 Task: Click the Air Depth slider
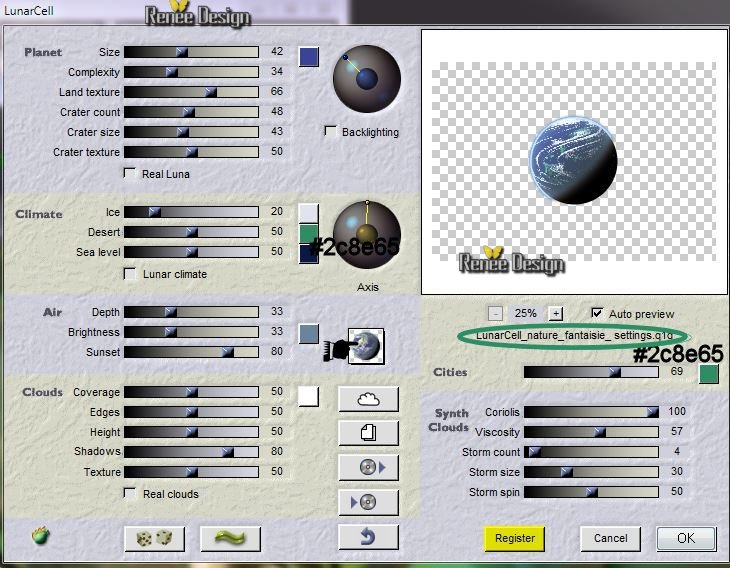191,312
